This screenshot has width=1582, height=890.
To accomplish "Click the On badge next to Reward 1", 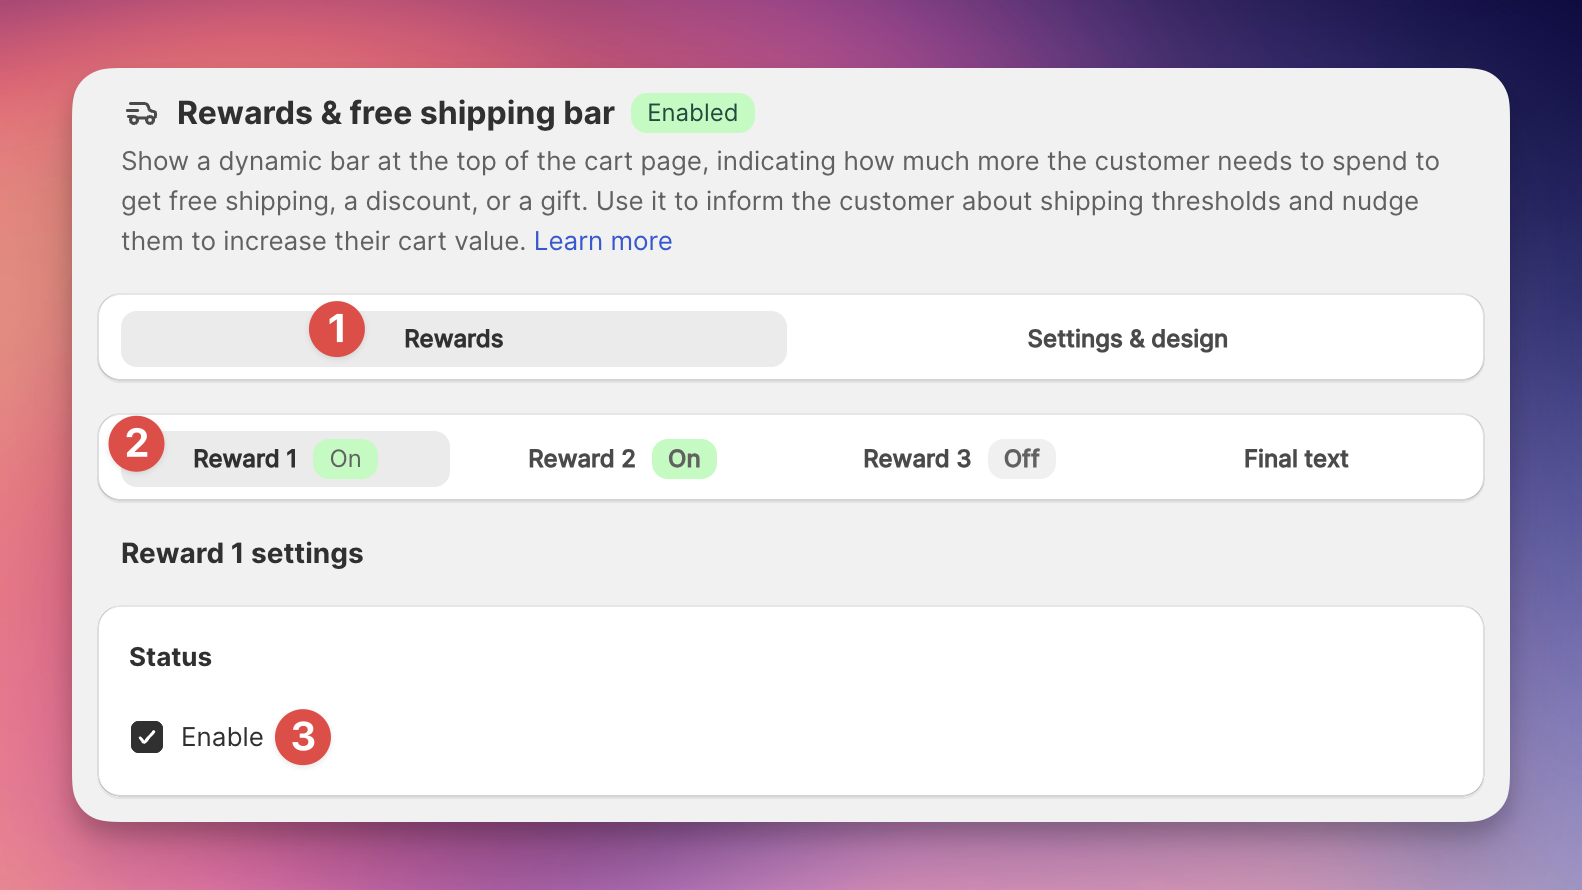I will [345, 459].
